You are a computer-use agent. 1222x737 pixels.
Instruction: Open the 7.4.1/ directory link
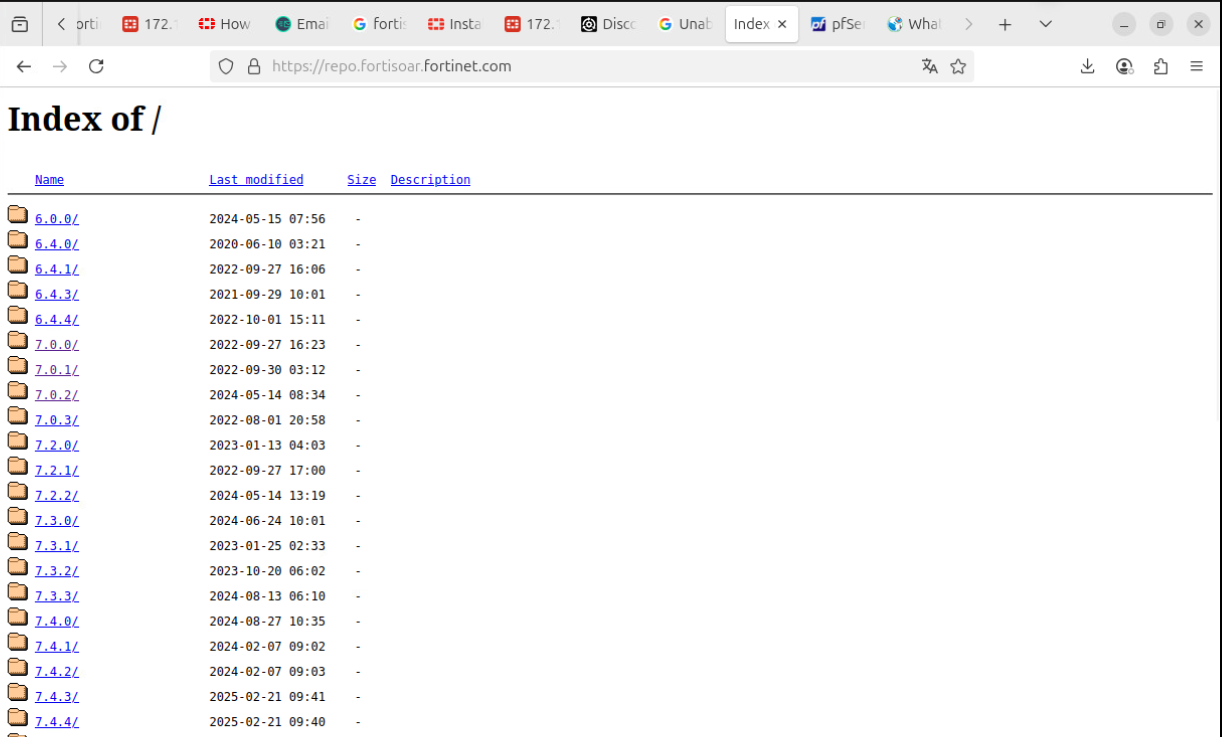pyautogui.click(x=57, y=646)
